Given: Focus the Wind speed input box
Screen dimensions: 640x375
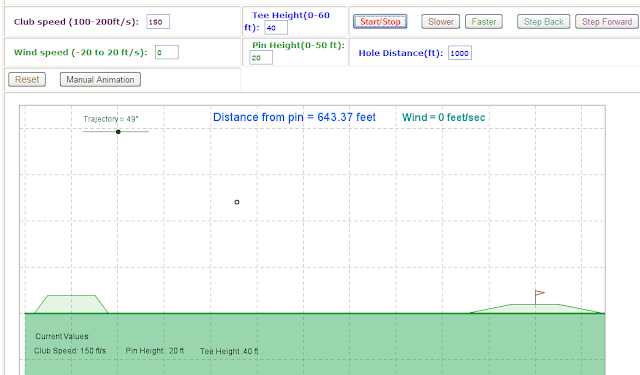Looking at the screenshot, I should click(x=167, y=52).
